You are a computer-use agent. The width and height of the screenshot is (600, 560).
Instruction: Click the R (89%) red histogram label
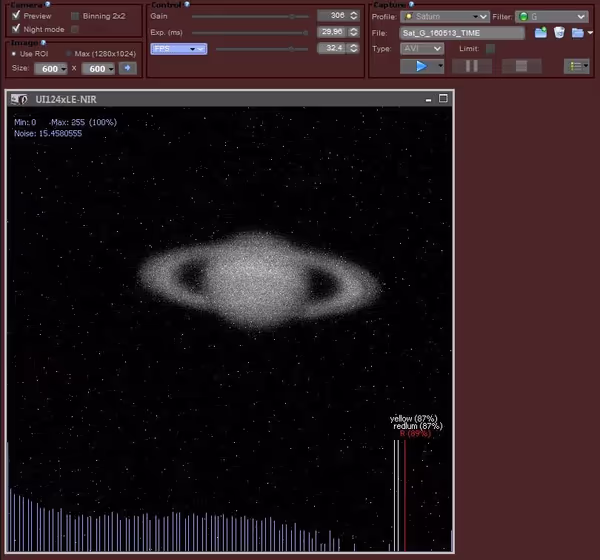(x=416, y=434)
